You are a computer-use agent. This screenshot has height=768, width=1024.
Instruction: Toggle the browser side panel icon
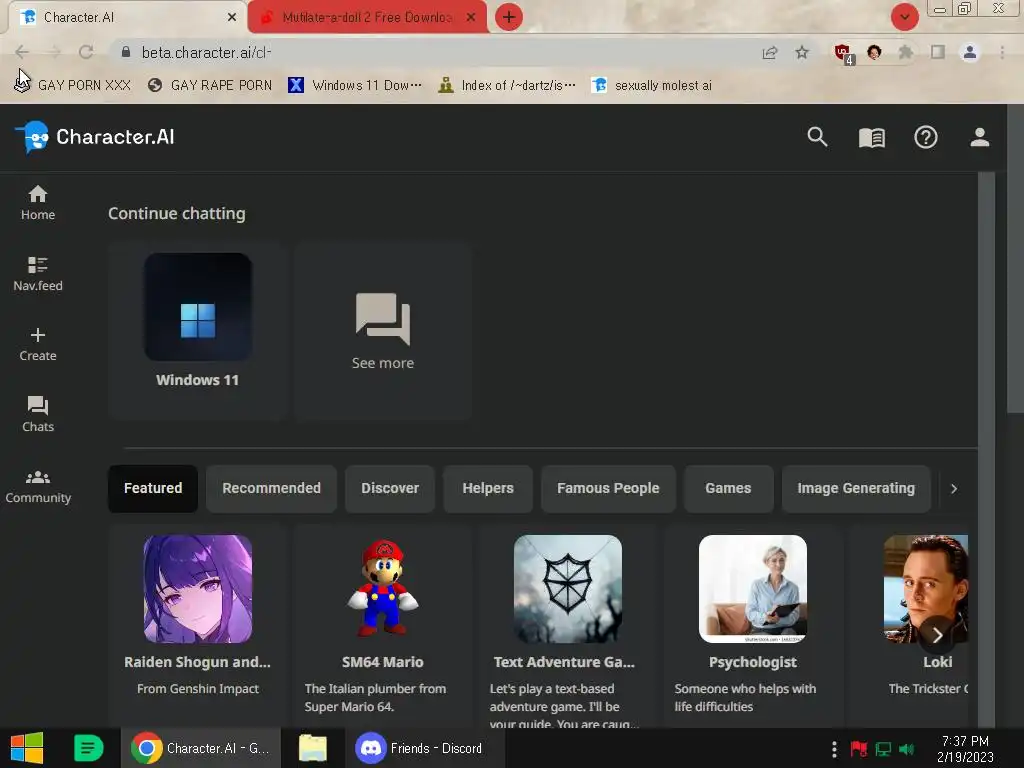(938, 52)
